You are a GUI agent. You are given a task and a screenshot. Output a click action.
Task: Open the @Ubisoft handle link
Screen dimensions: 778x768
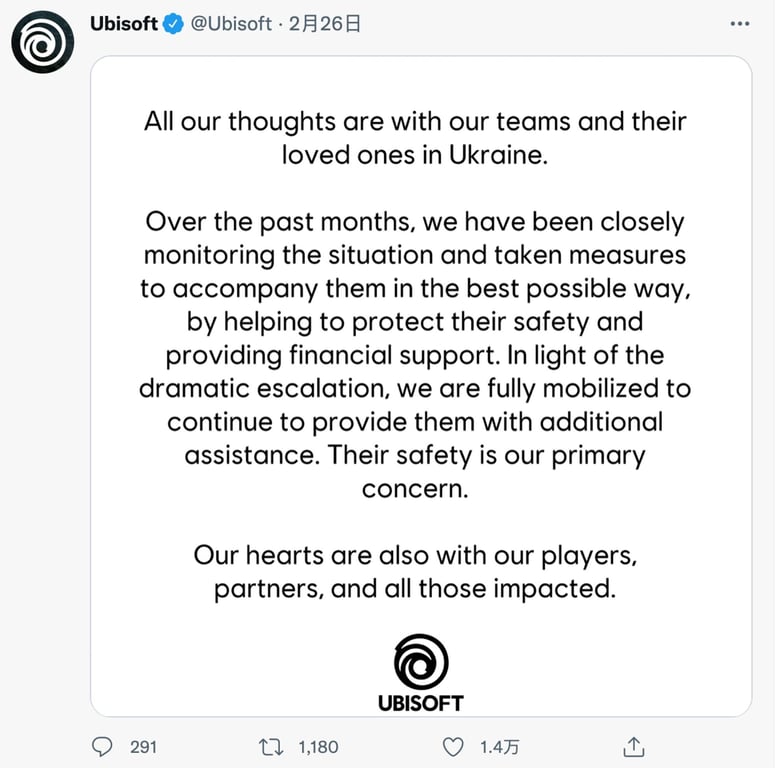pyautogui.click(x=231, y=24)
